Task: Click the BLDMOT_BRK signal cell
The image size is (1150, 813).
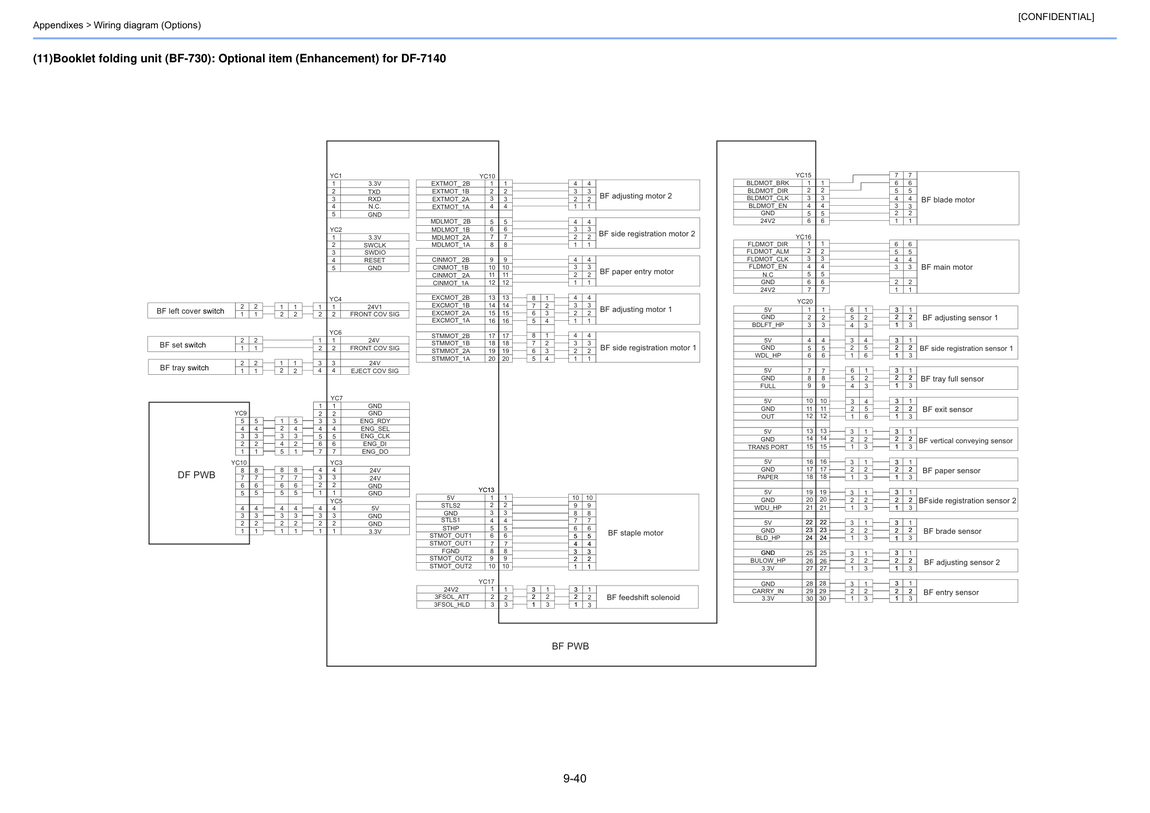Action: (x=767, y=183)
